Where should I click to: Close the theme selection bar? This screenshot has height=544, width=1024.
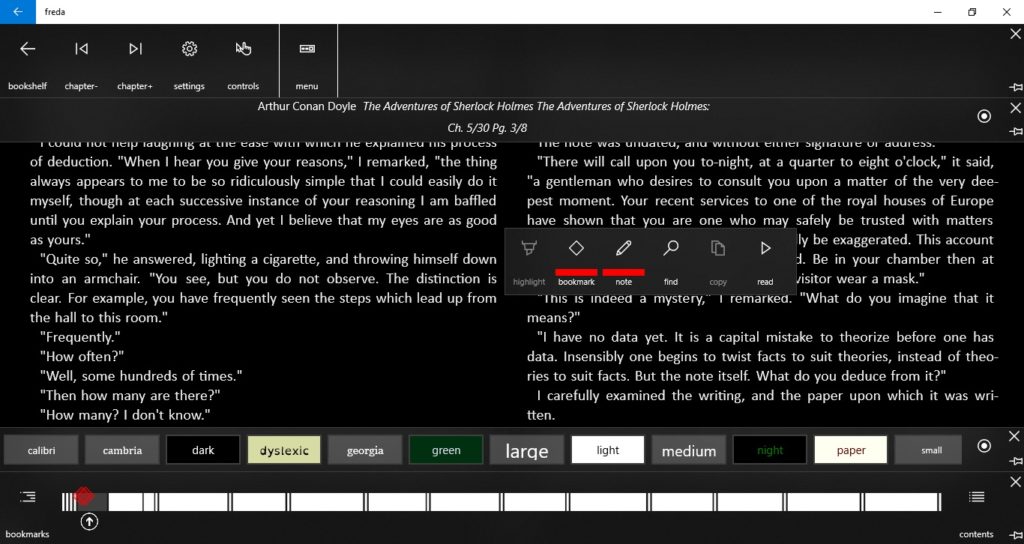[x=1014, y=436]
